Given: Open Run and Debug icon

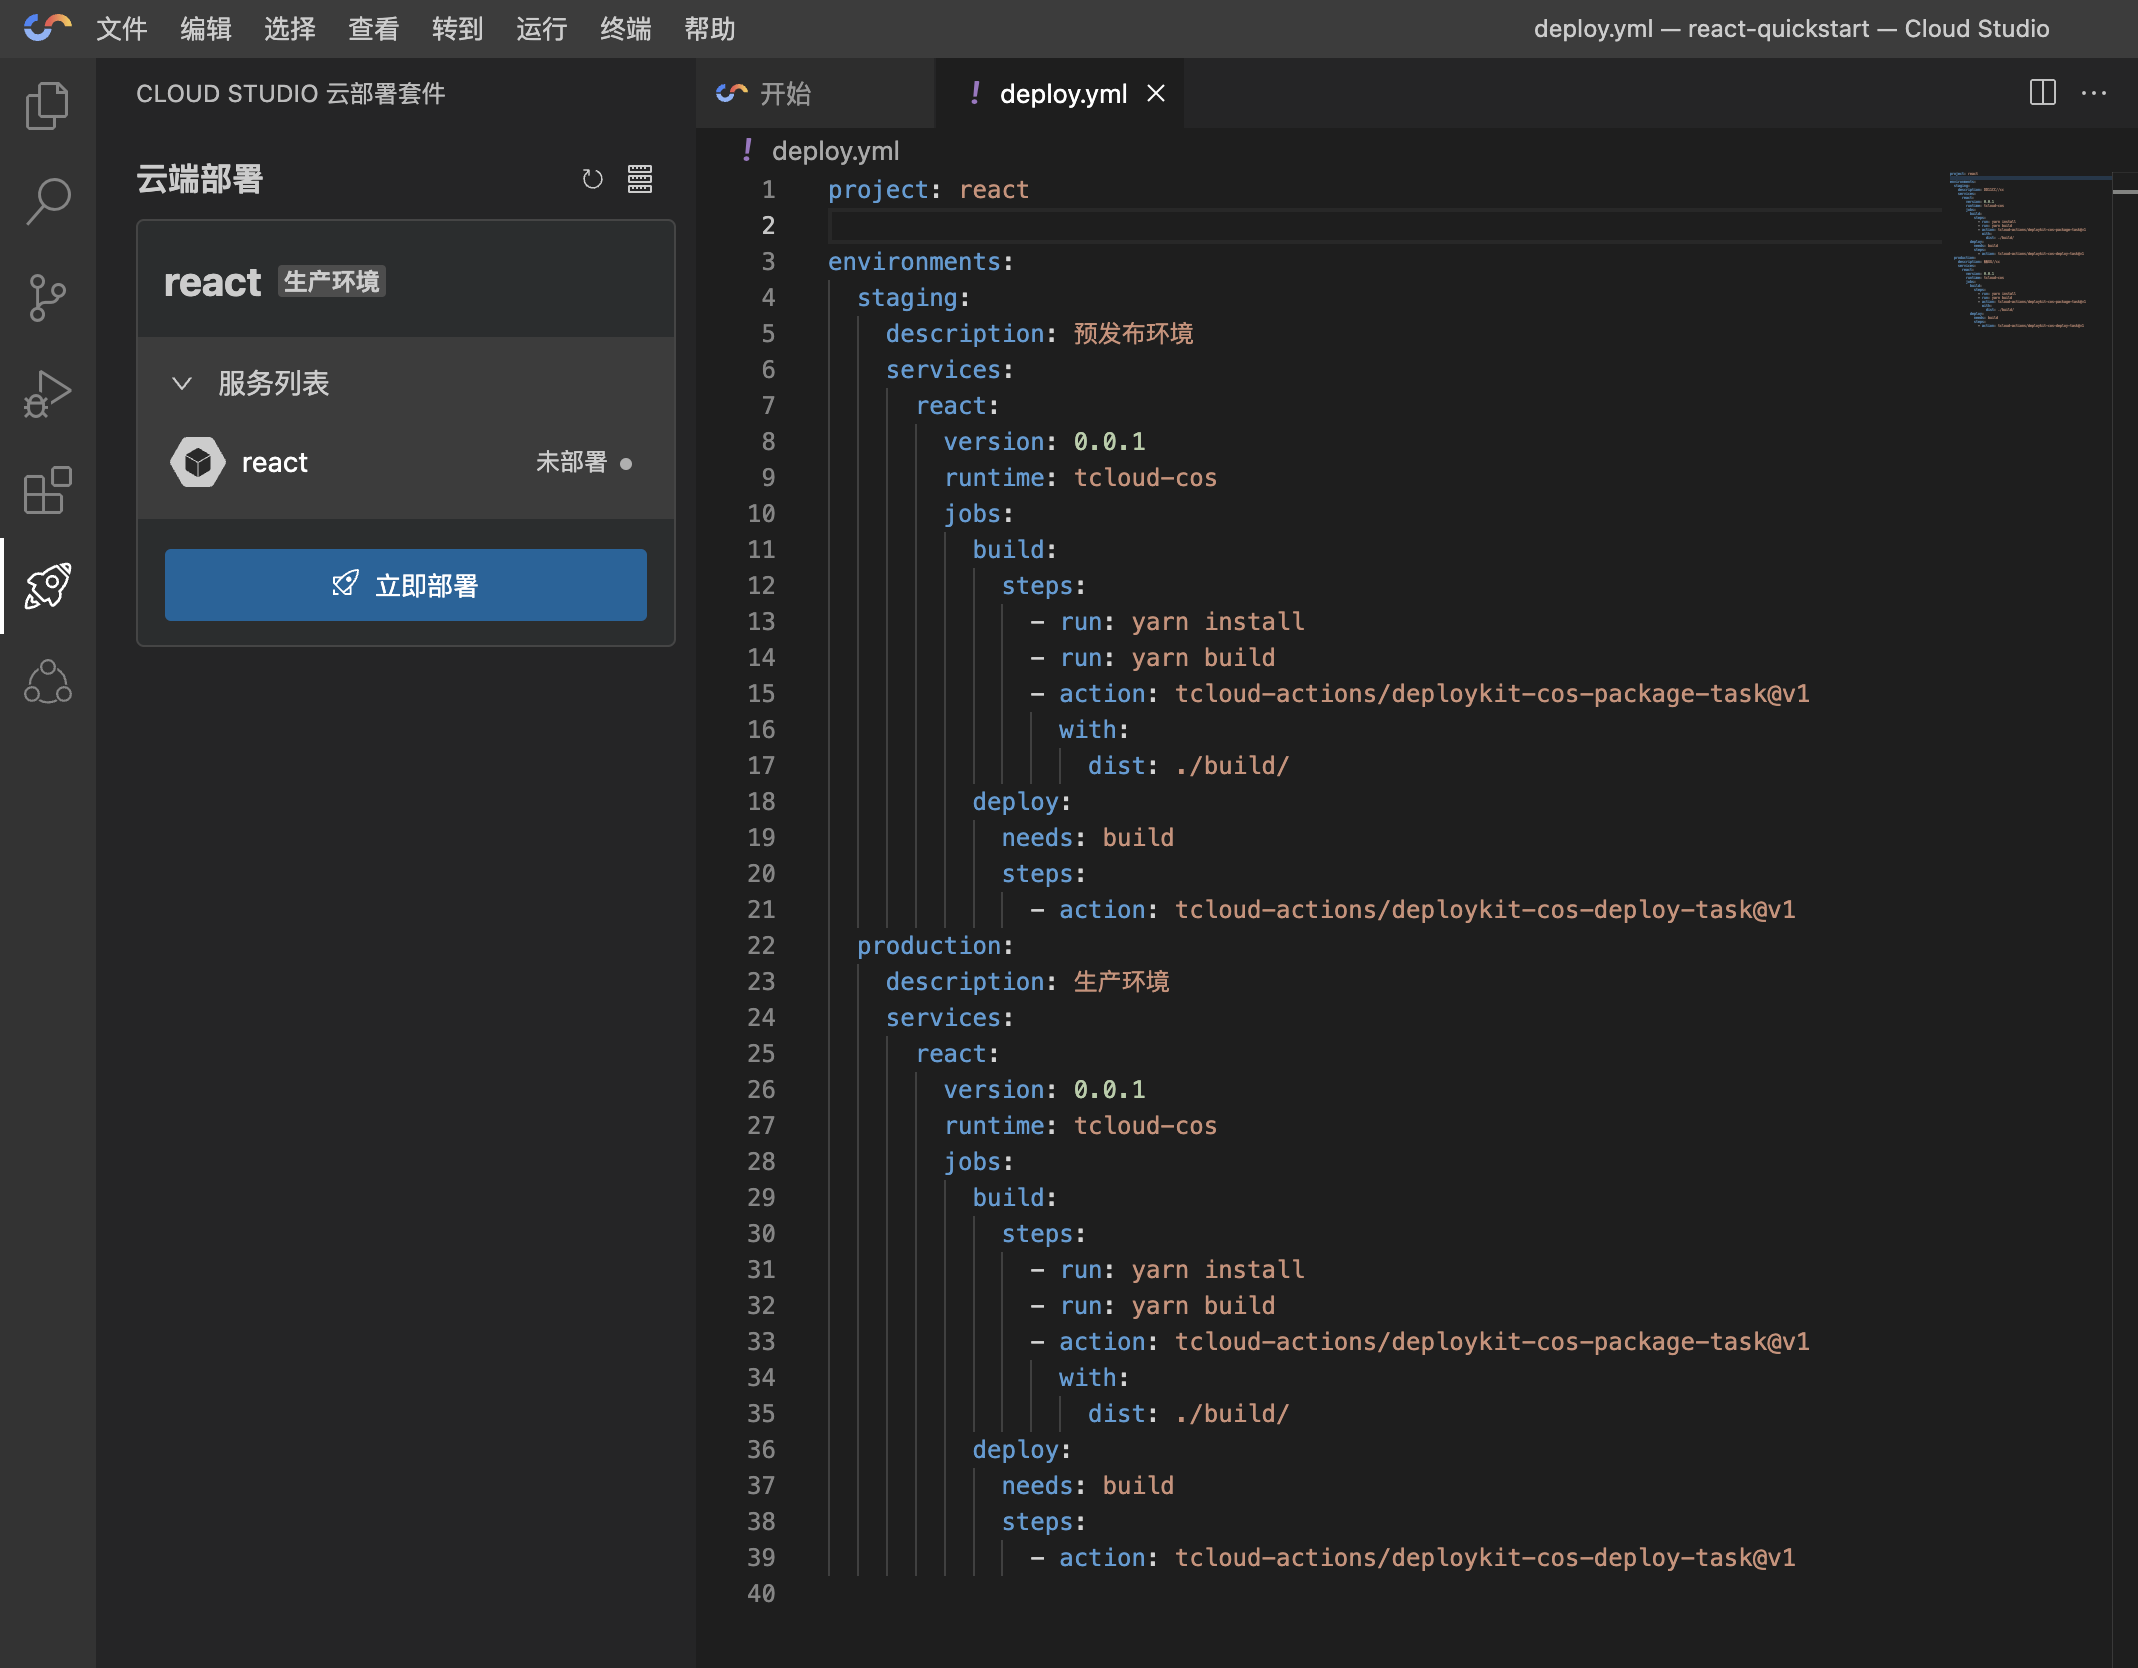Looking at the screenshot, I should click(x=47, y=393).
